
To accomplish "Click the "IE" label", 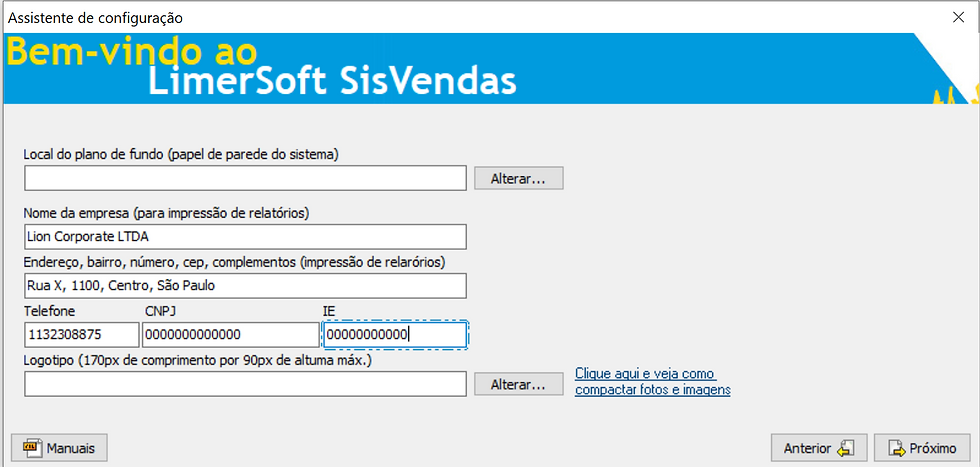I will (x=329, y=311).
